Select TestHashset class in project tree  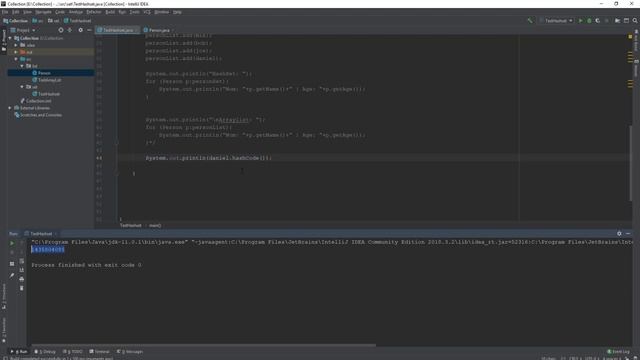(49, 94)
